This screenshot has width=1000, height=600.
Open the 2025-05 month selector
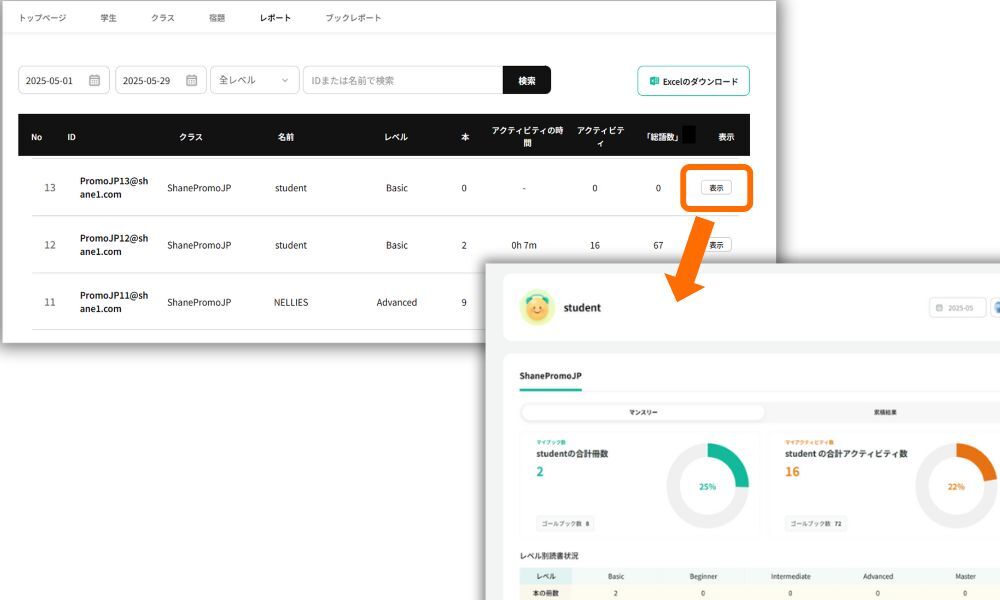(x=958, y=308)
